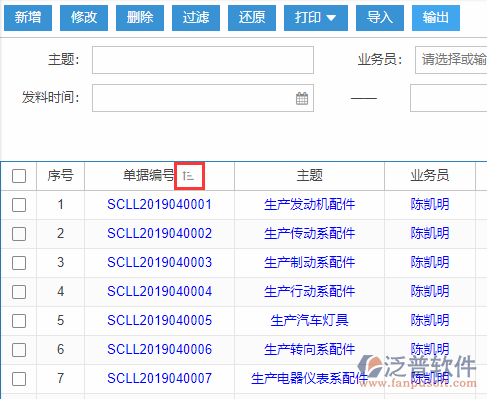This screenshot has height=399, width=487.
Task: Click the 输出 export button
Action: coord(436,18)
